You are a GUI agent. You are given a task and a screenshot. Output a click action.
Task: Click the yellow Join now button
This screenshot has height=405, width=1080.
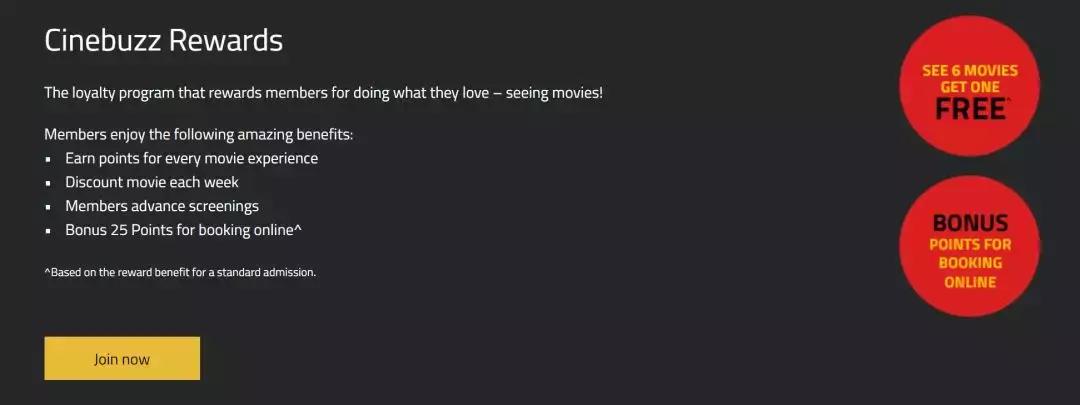[x=122, y=359]
